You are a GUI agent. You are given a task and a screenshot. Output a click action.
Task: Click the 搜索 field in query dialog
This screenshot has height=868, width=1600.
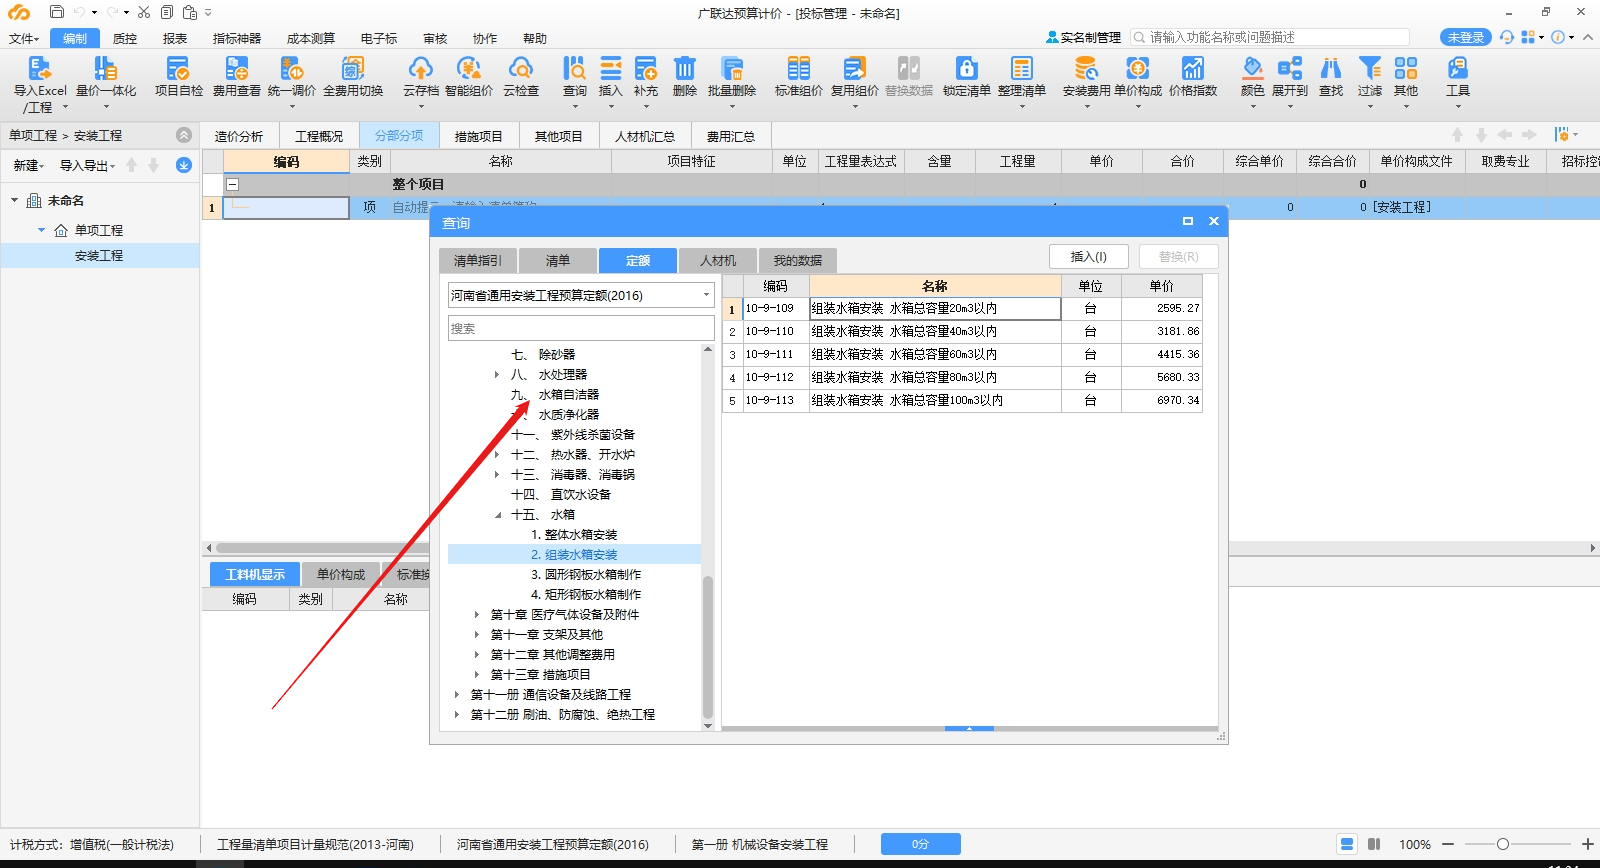pos(581,328)
